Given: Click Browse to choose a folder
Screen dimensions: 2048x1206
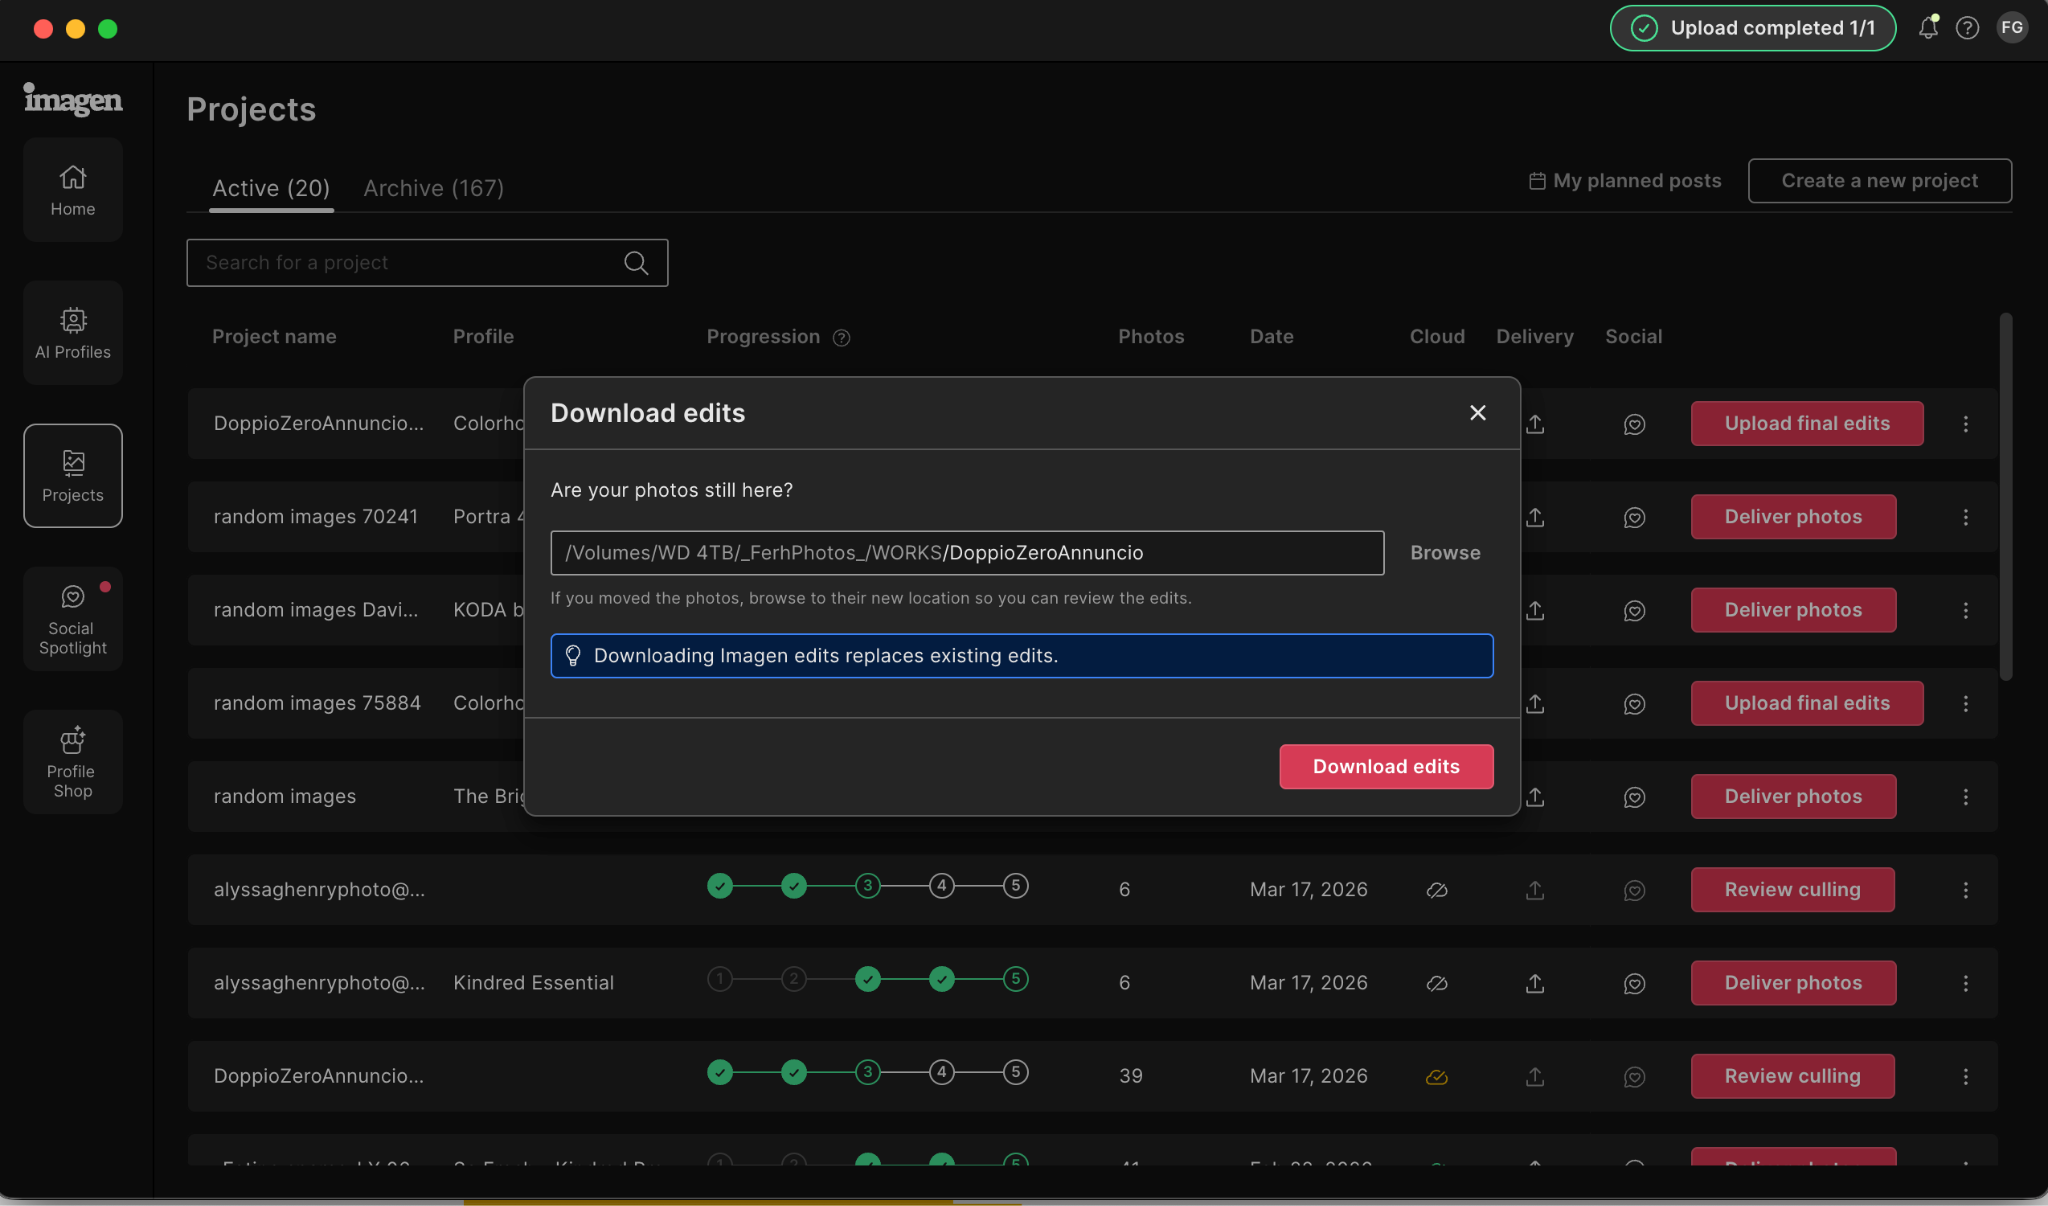Looking at the screenshot, I should pos(1445,553).
